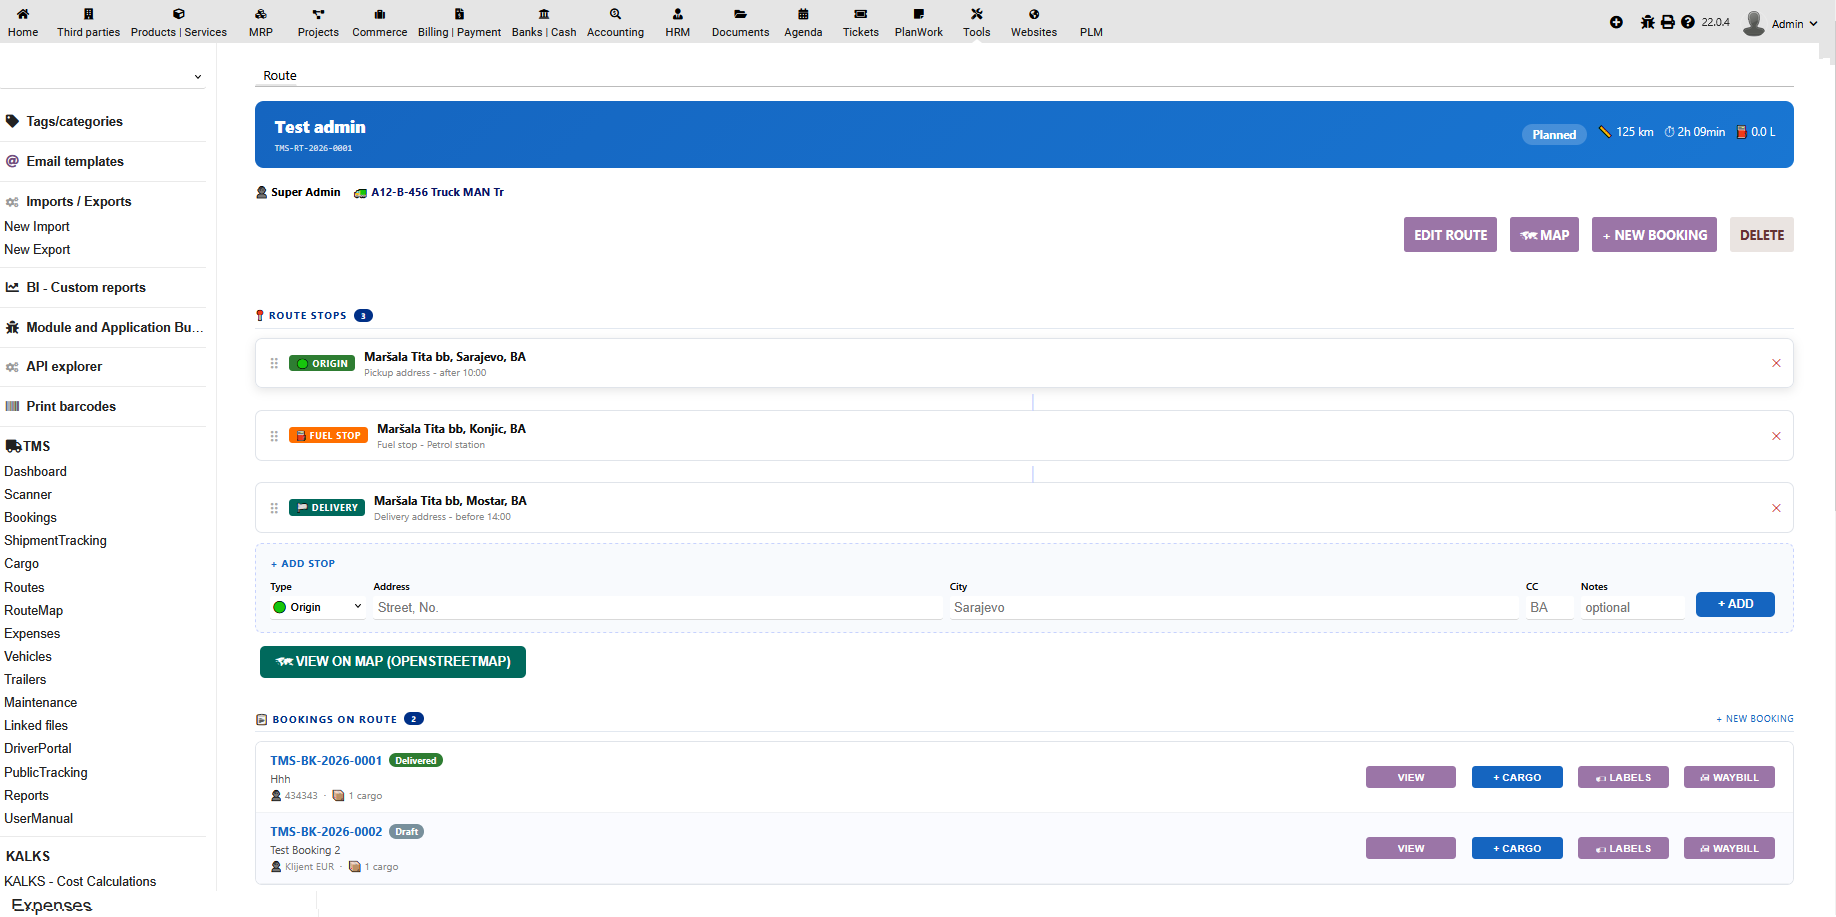This screenshot has width=1836, height=917.
Task: Open the Home menu icon
Action: (x=23, y=14)
